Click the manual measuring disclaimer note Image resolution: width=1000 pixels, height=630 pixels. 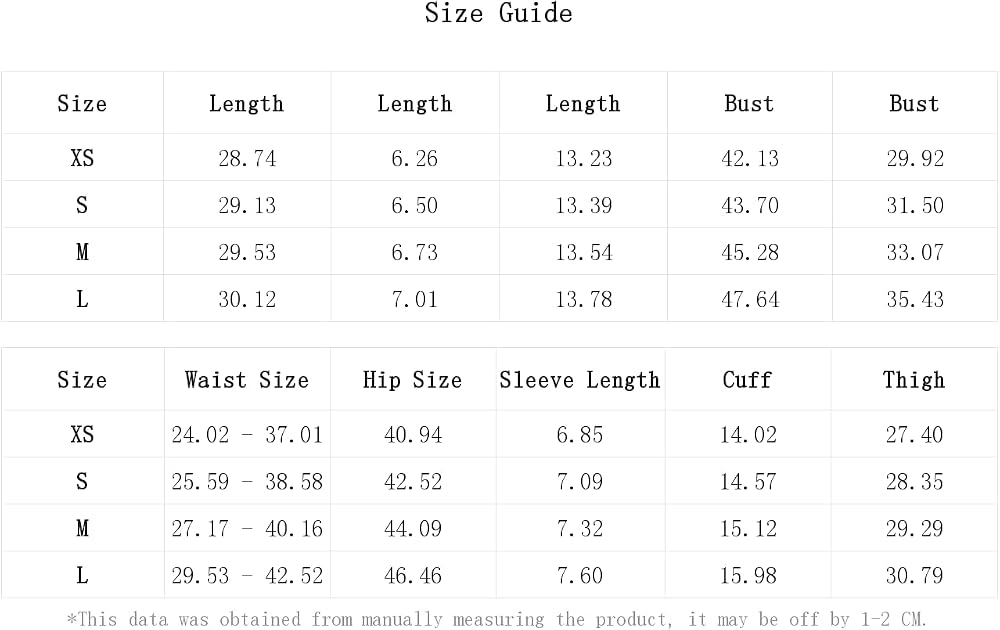[496, 619]
